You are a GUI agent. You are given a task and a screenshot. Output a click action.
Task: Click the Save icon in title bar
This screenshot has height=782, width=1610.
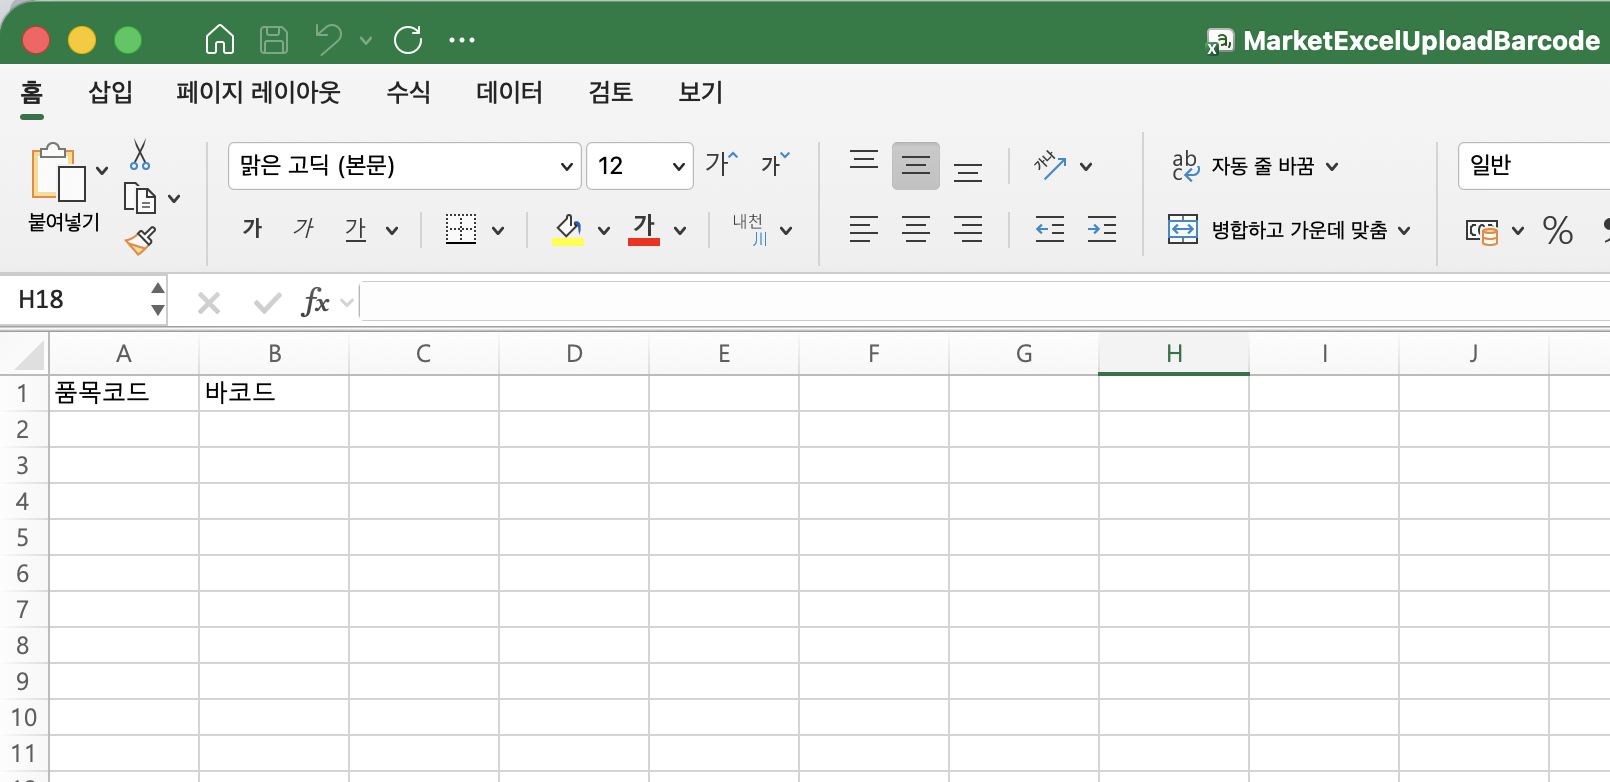tap(273, 40)
